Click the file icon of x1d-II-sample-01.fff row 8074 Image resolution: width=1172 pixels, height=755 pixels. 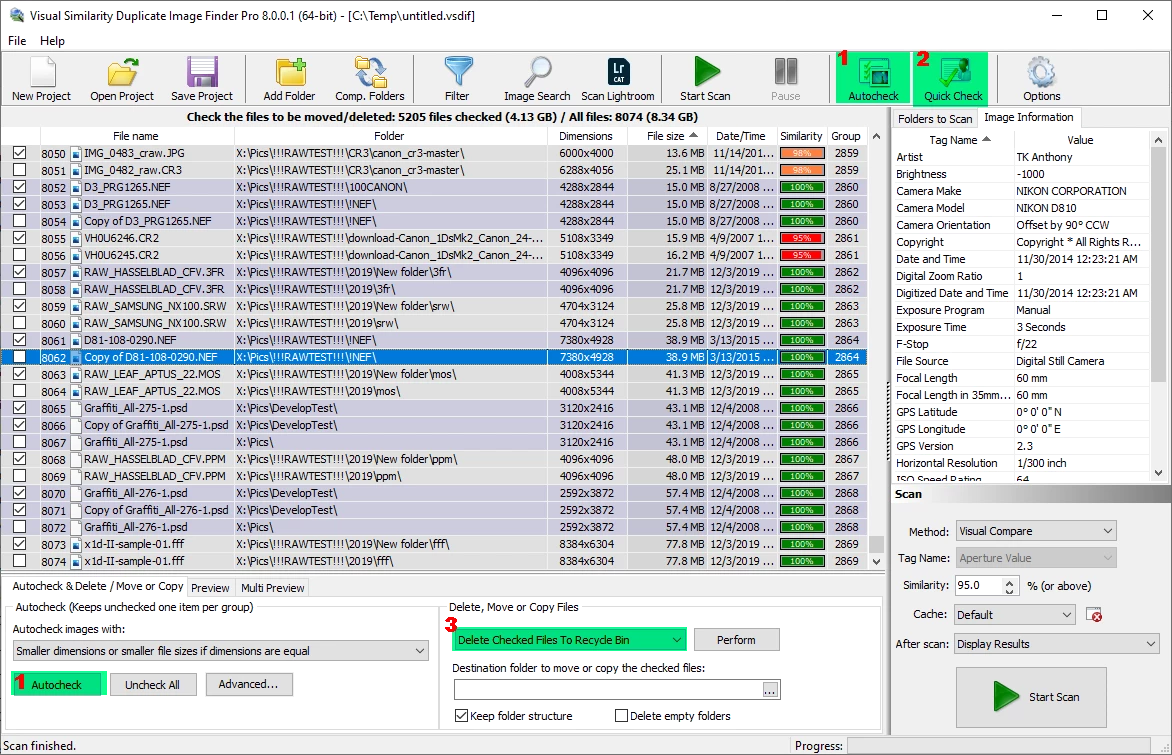tap(75, 561)
